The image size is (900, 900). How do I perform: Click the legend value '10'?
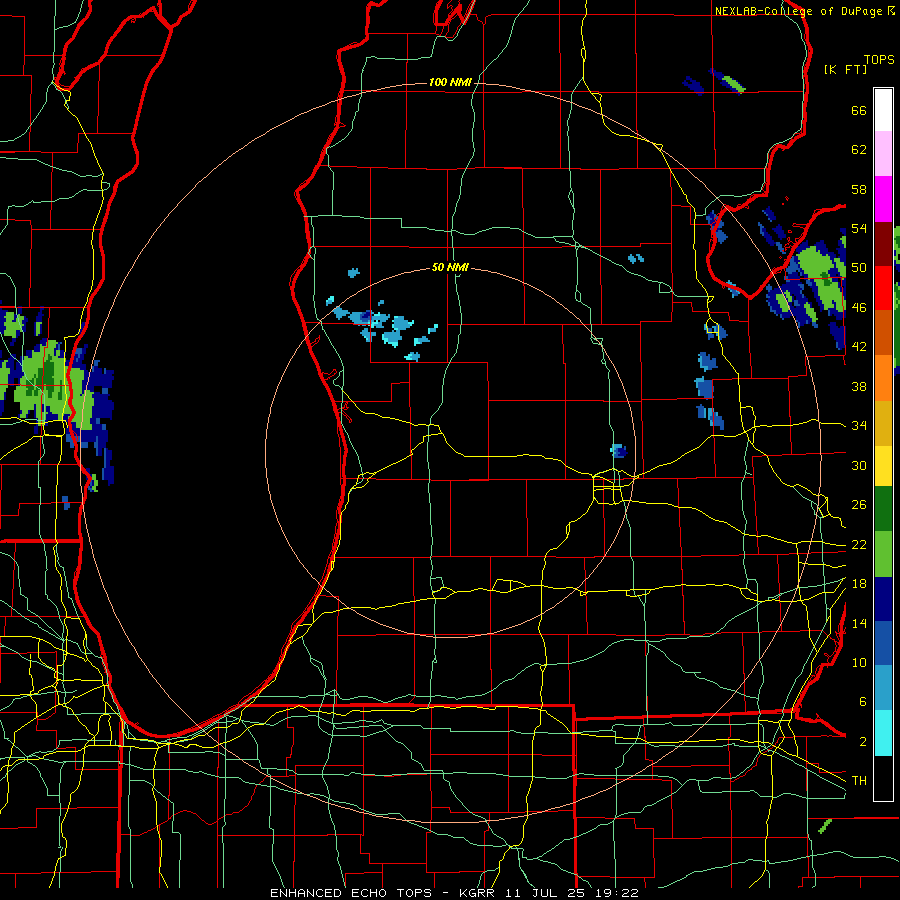859,662
